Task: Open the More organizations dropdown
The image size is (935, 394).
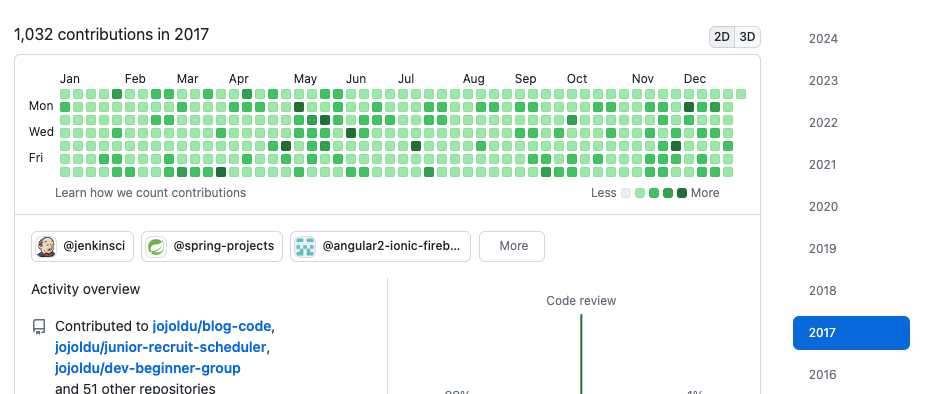Action: pos(512,246)
